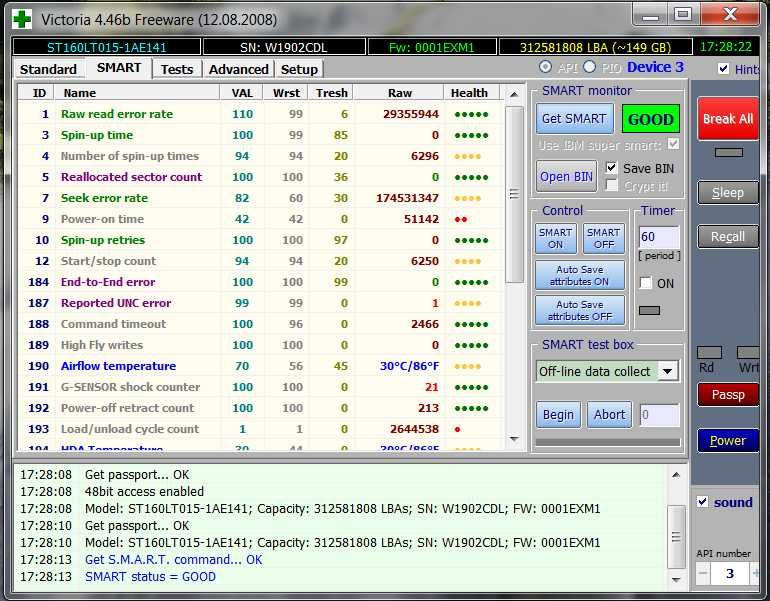Click raw value 174531347
770x601 pixels.
(408, 198)
